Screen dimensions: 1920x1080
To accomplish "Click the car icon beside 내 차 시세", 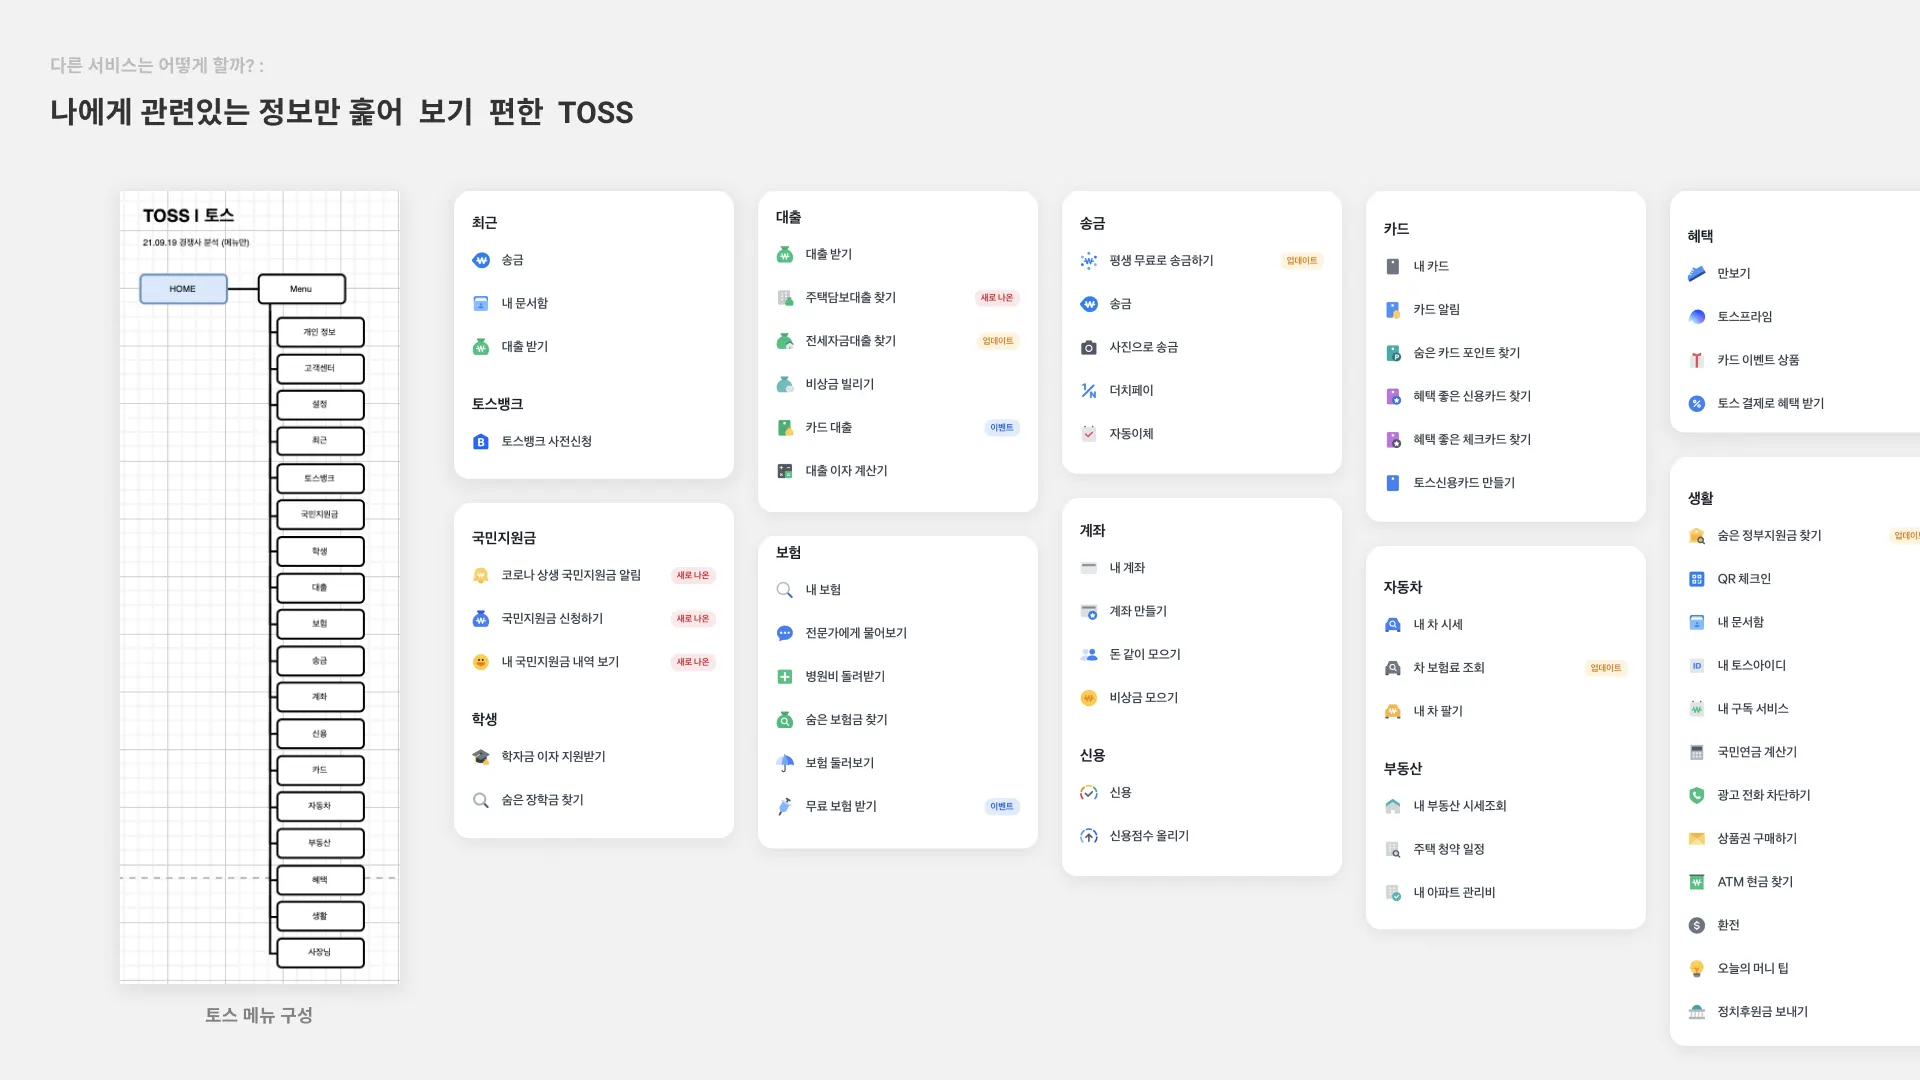I will (x=1392, y=625).
